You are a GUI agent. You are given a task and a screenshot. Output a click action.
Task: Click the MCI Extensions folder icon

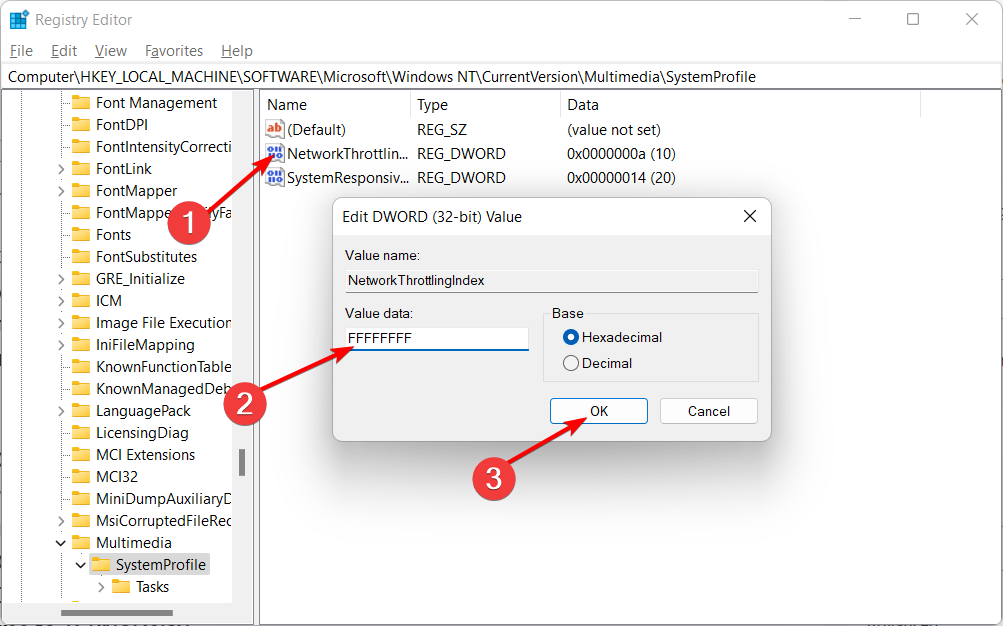click(x=83, y=454)
